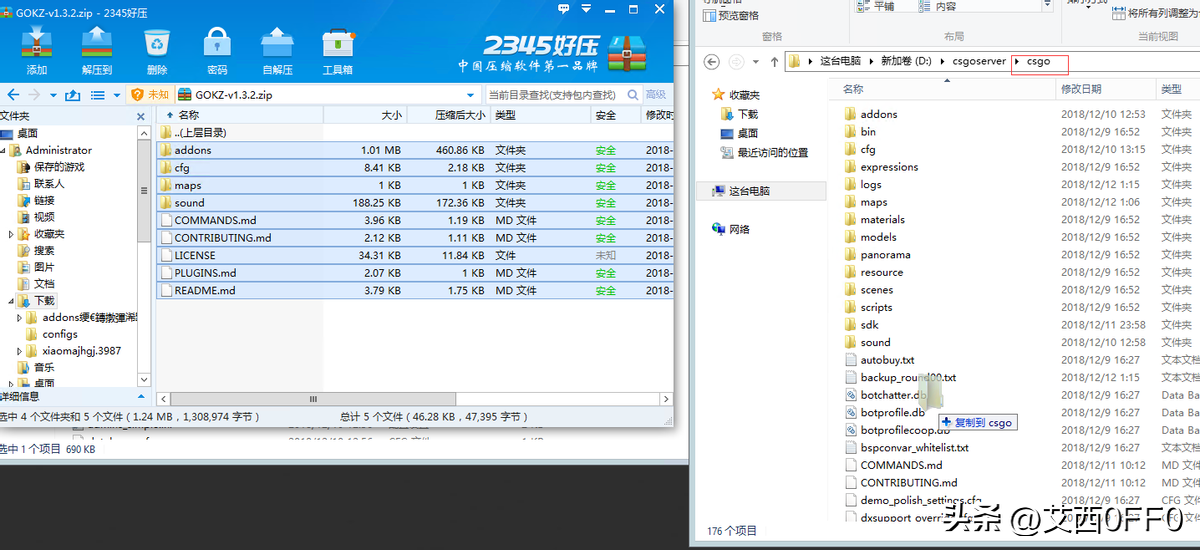
Task: Select 这台电脑 in Explorer navigation pane
Action: pyautogui.click(x=749, y=191)
